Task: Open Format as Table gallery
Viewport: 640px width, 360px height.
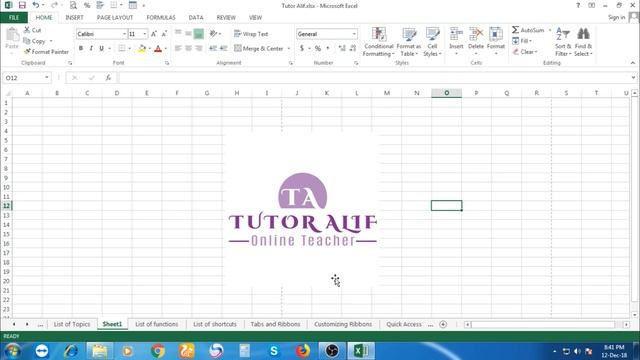Action: coord(409,42)
